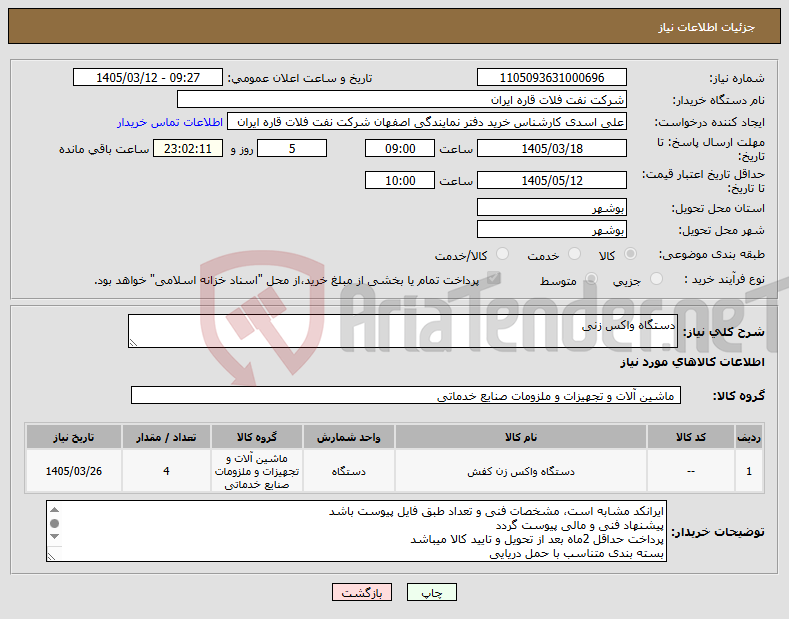Screen dimensions: 789x619
Task: Click the resize grip of the description box
Action: click(133, 343)
